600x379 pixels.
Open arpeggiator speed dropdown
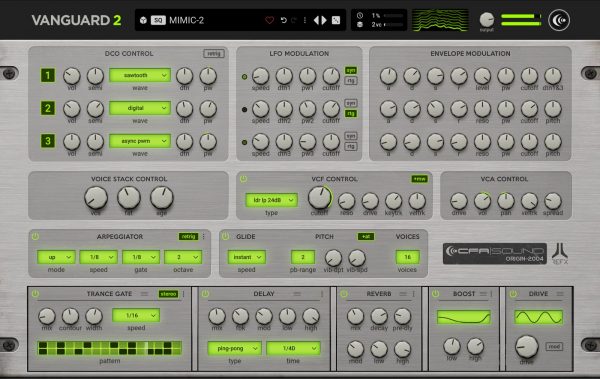[98, 257]
